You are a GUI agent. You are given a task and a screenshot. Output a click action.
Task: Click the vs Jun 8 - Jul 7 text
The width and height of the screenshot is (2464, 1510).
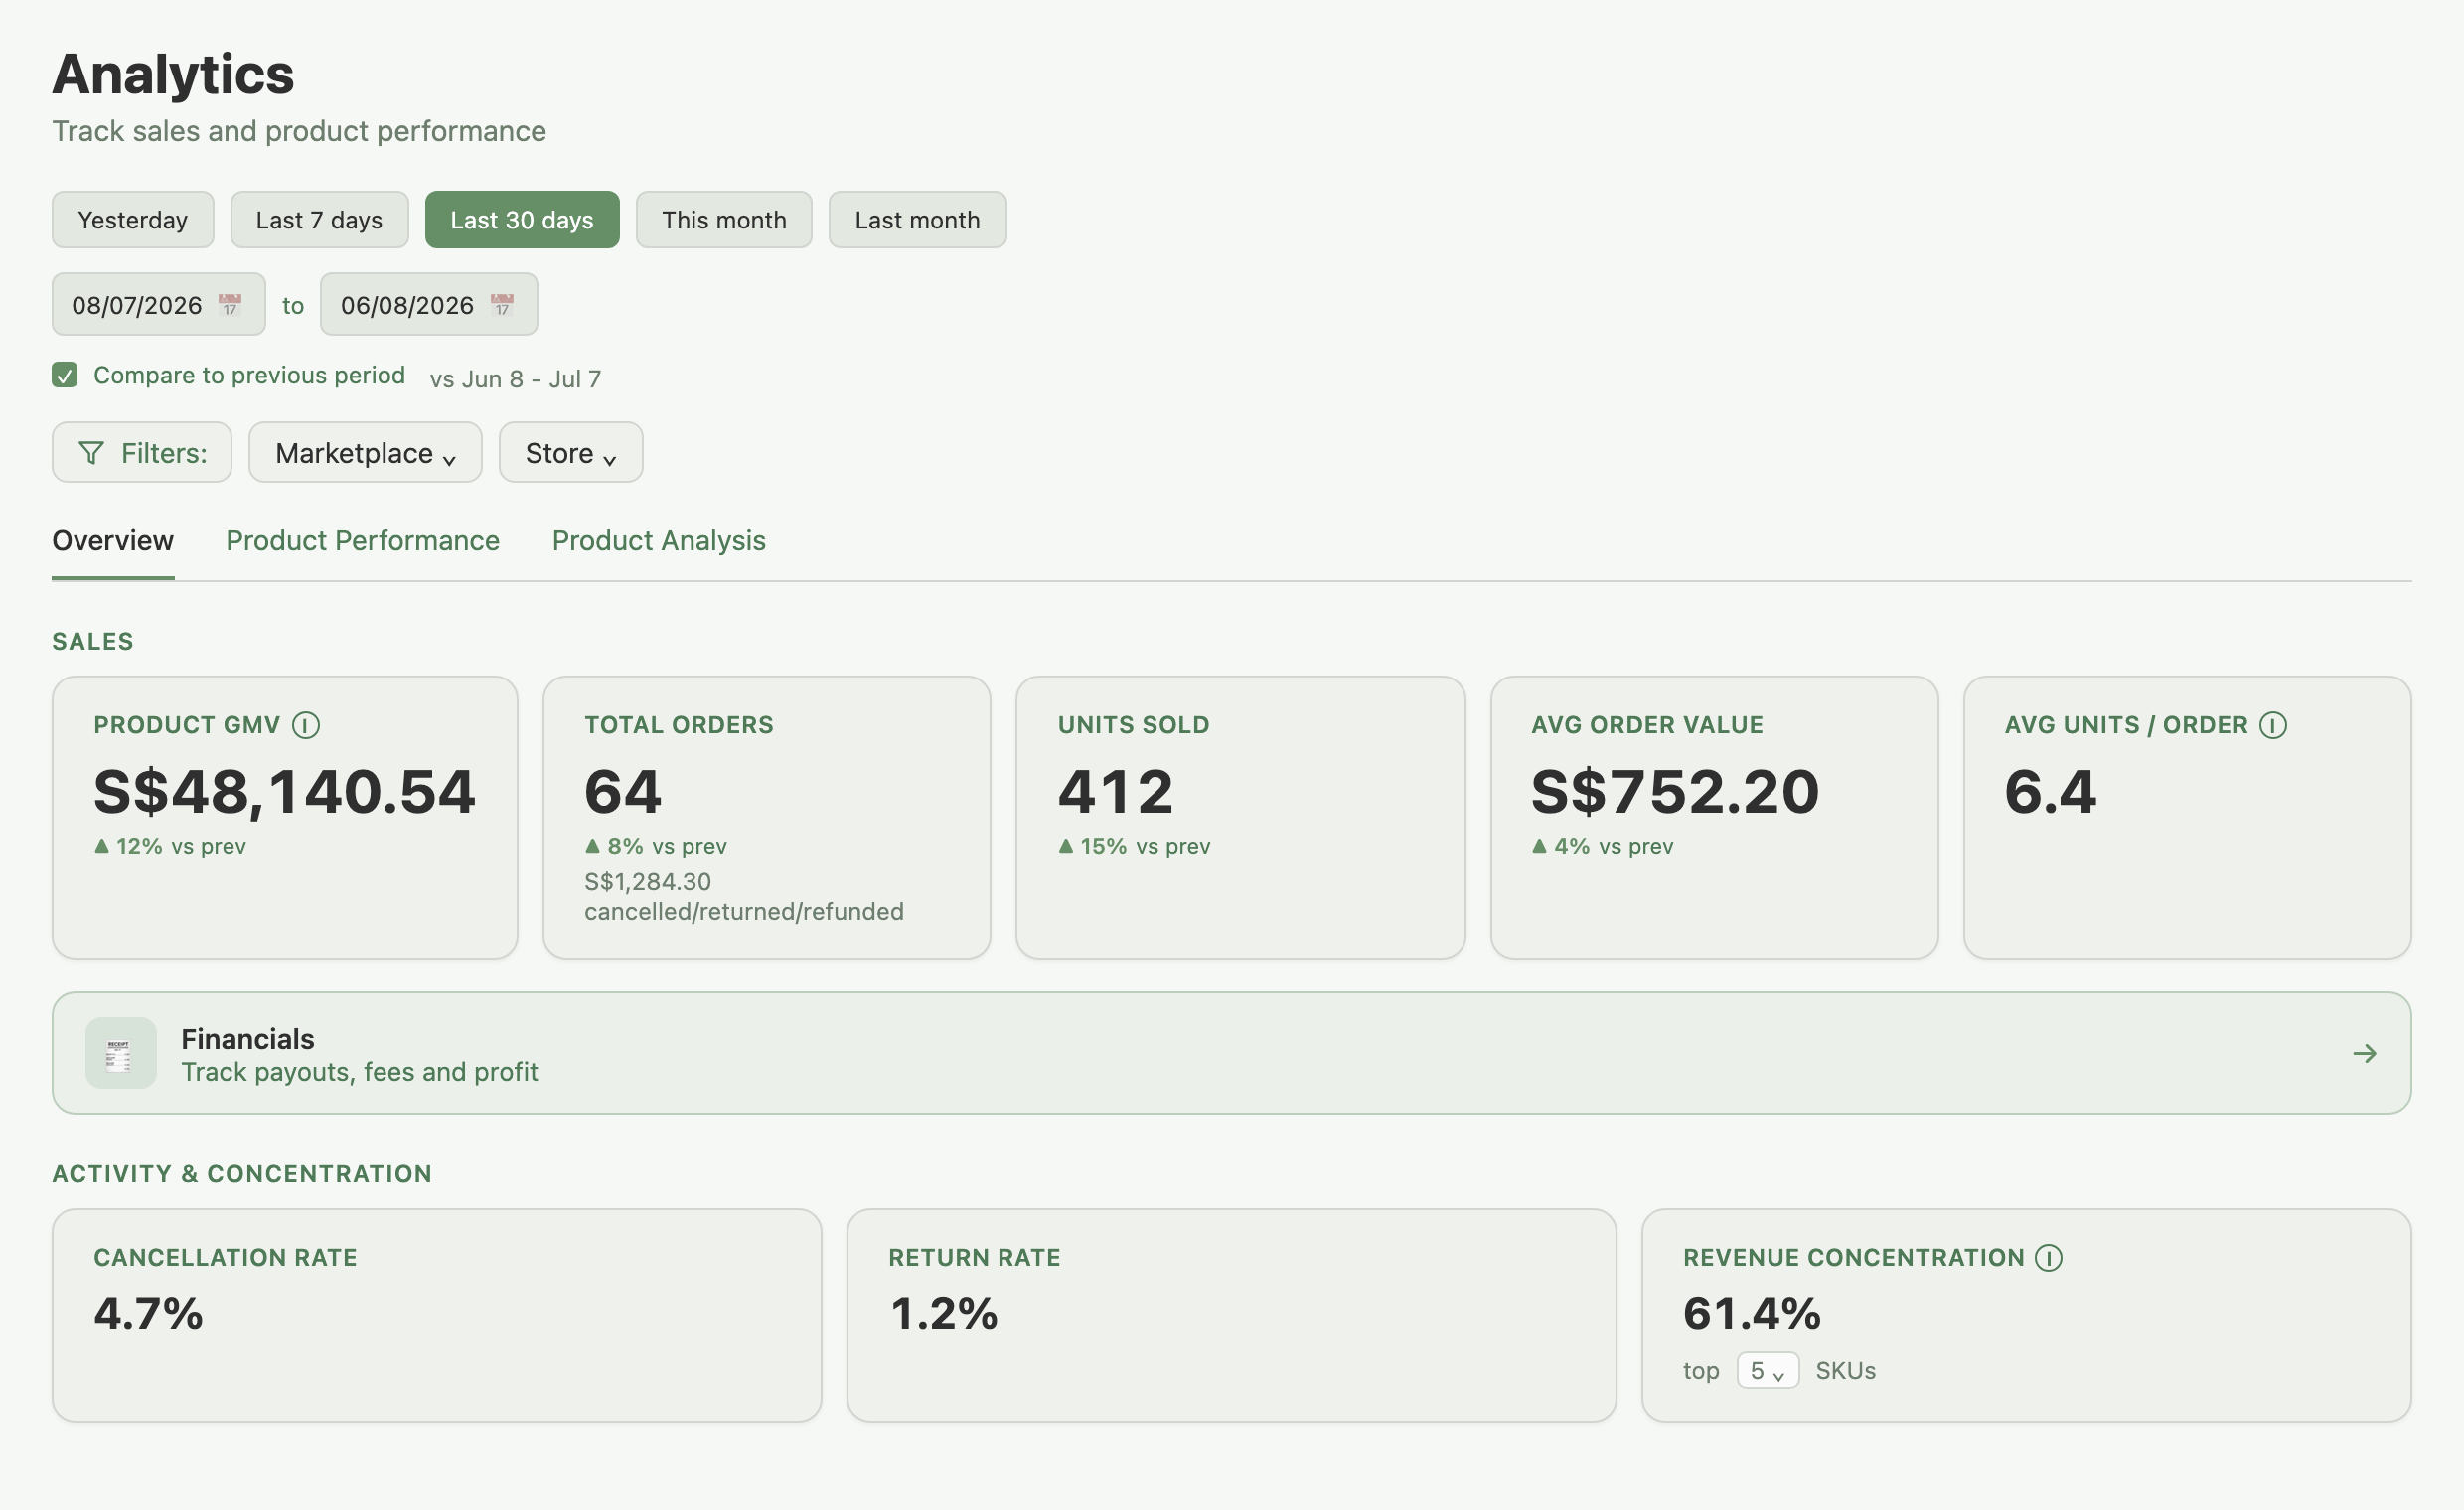click(515, 379)
